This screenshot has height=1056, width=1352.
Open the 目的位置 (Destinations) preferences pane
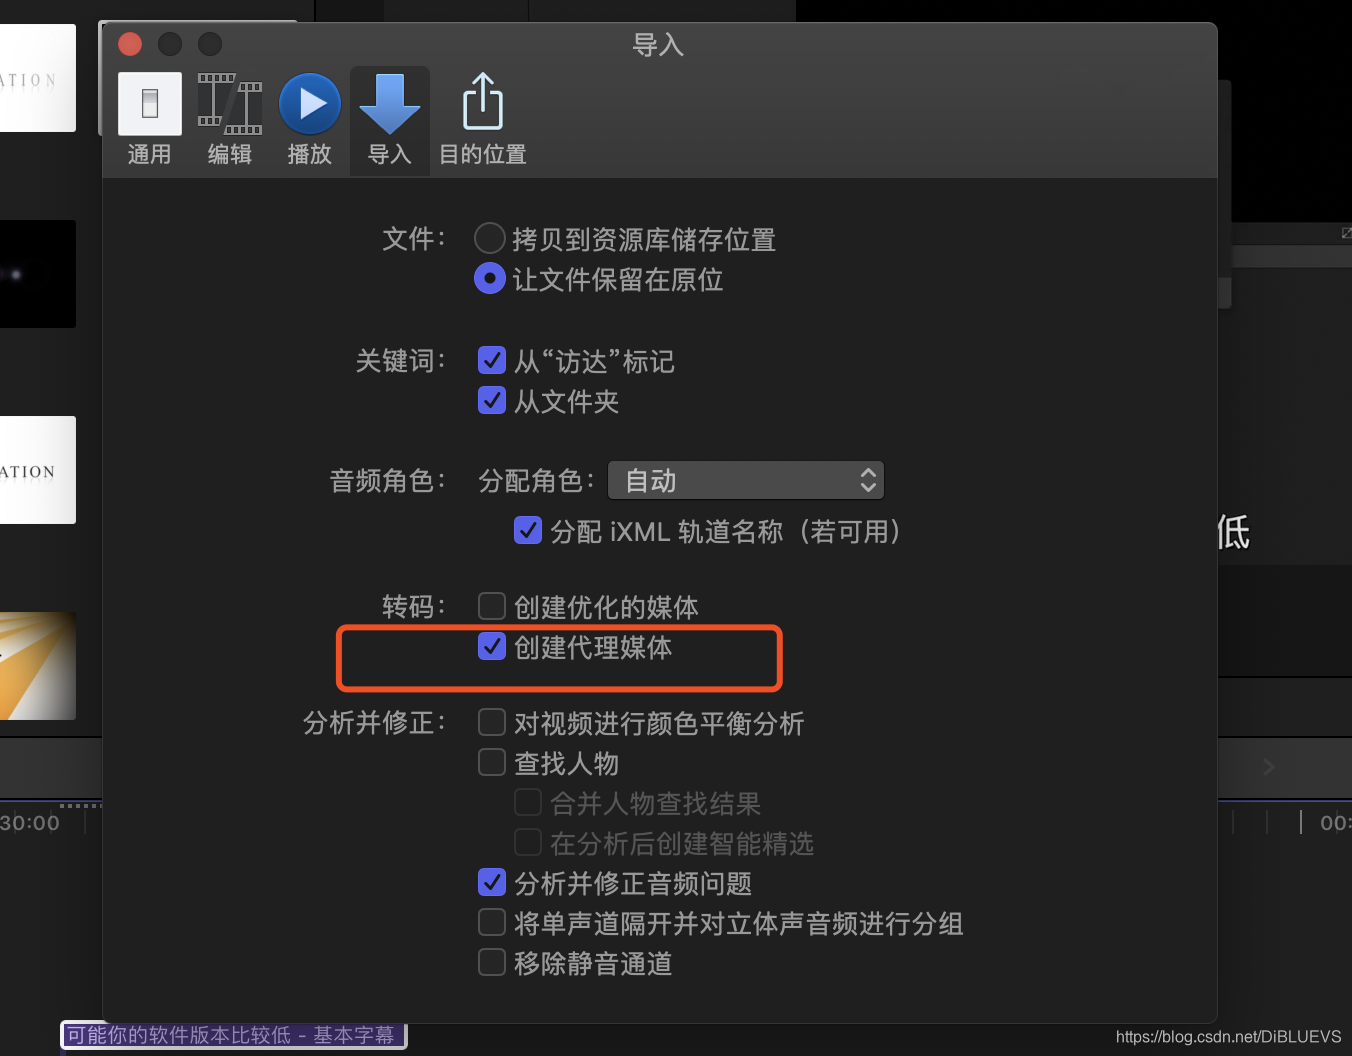pos(481,118)
